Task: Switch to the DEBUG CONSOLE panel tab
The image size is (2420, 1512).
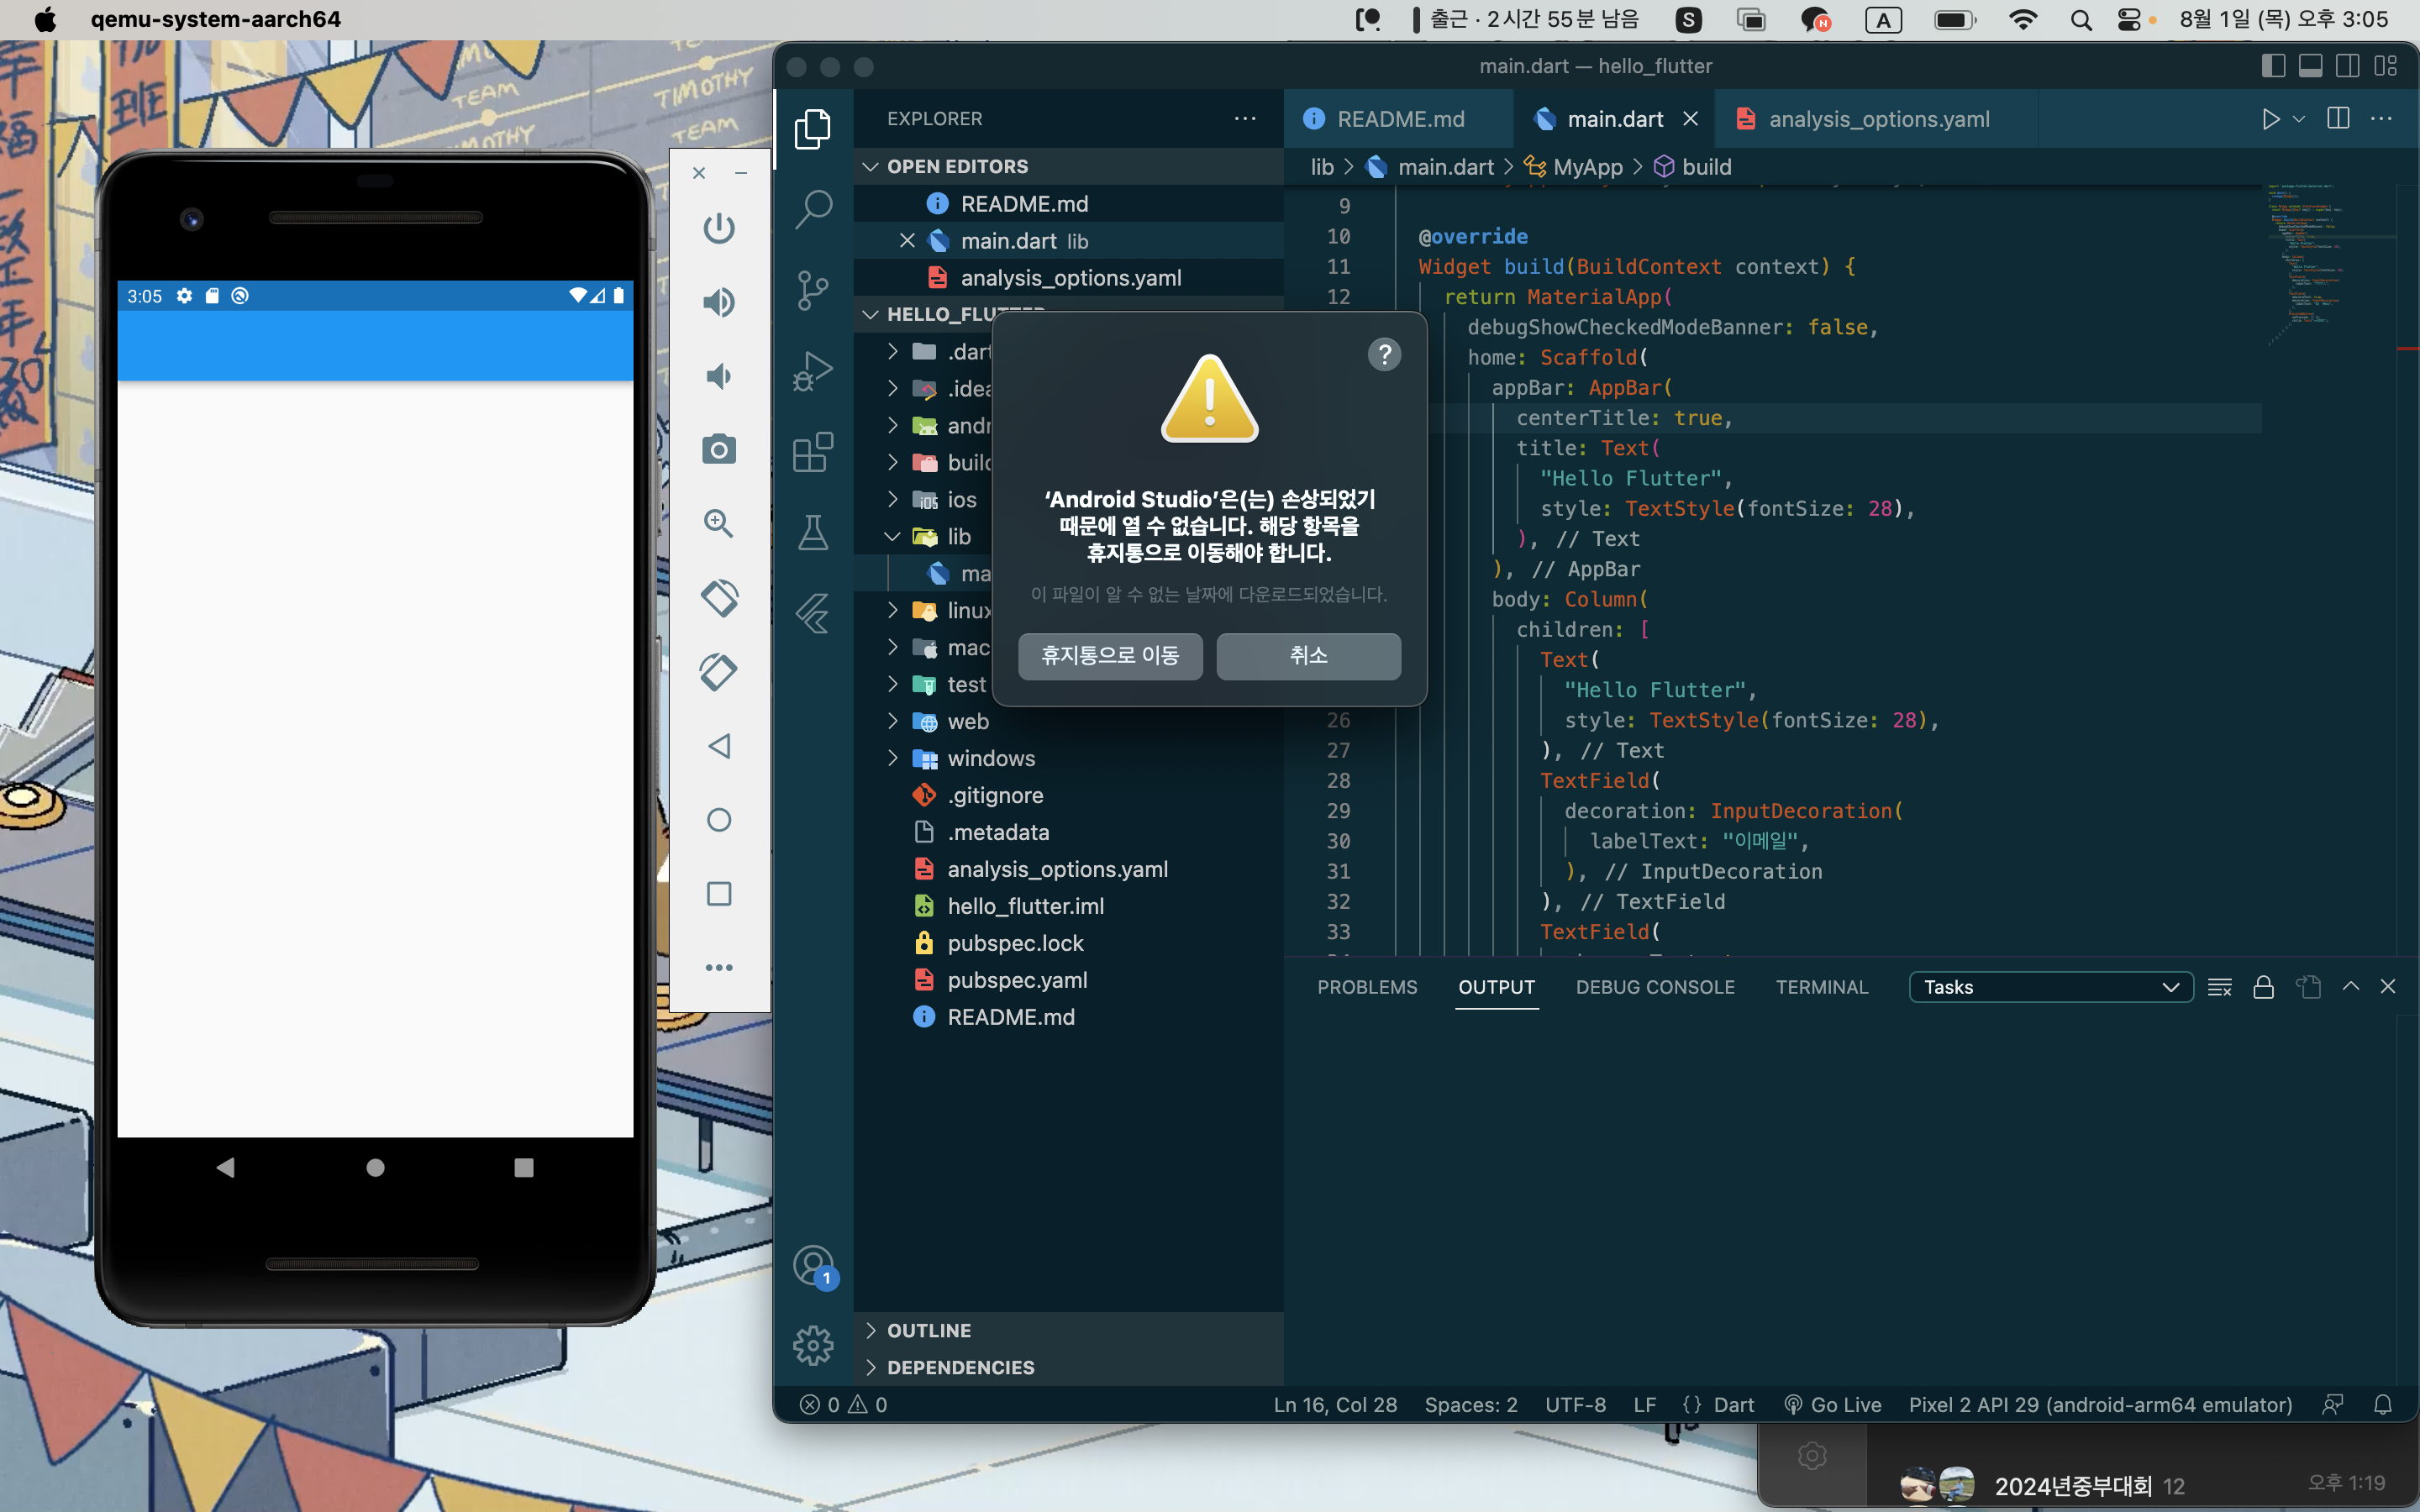Action: [1655, 988]
